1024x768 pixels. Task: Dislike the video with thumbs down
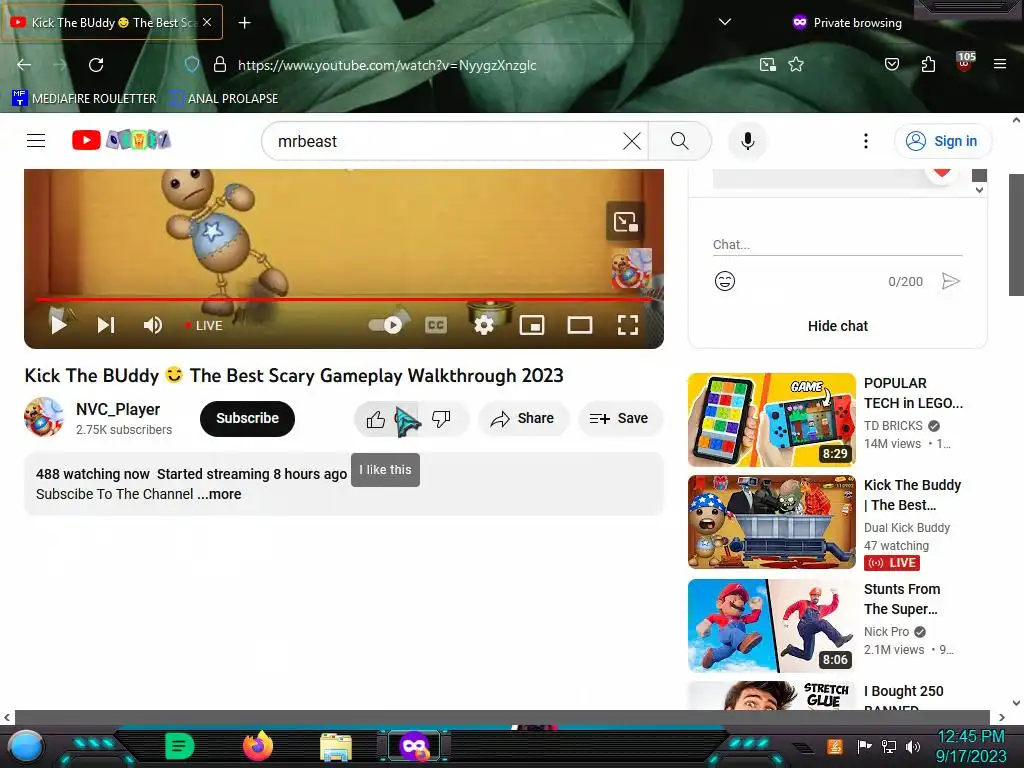pos(441,419)
